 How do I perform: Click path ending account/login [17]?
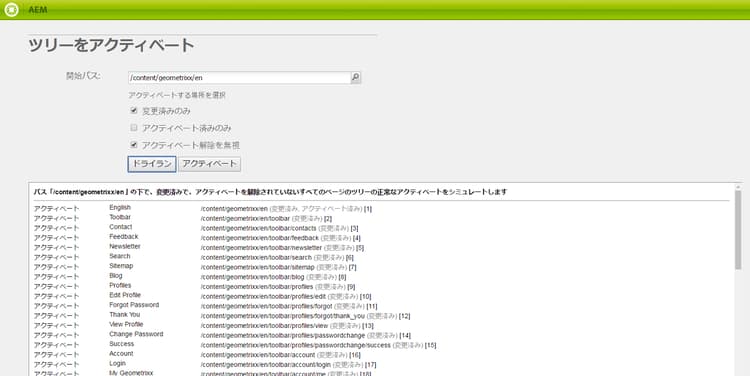point(288,365)
